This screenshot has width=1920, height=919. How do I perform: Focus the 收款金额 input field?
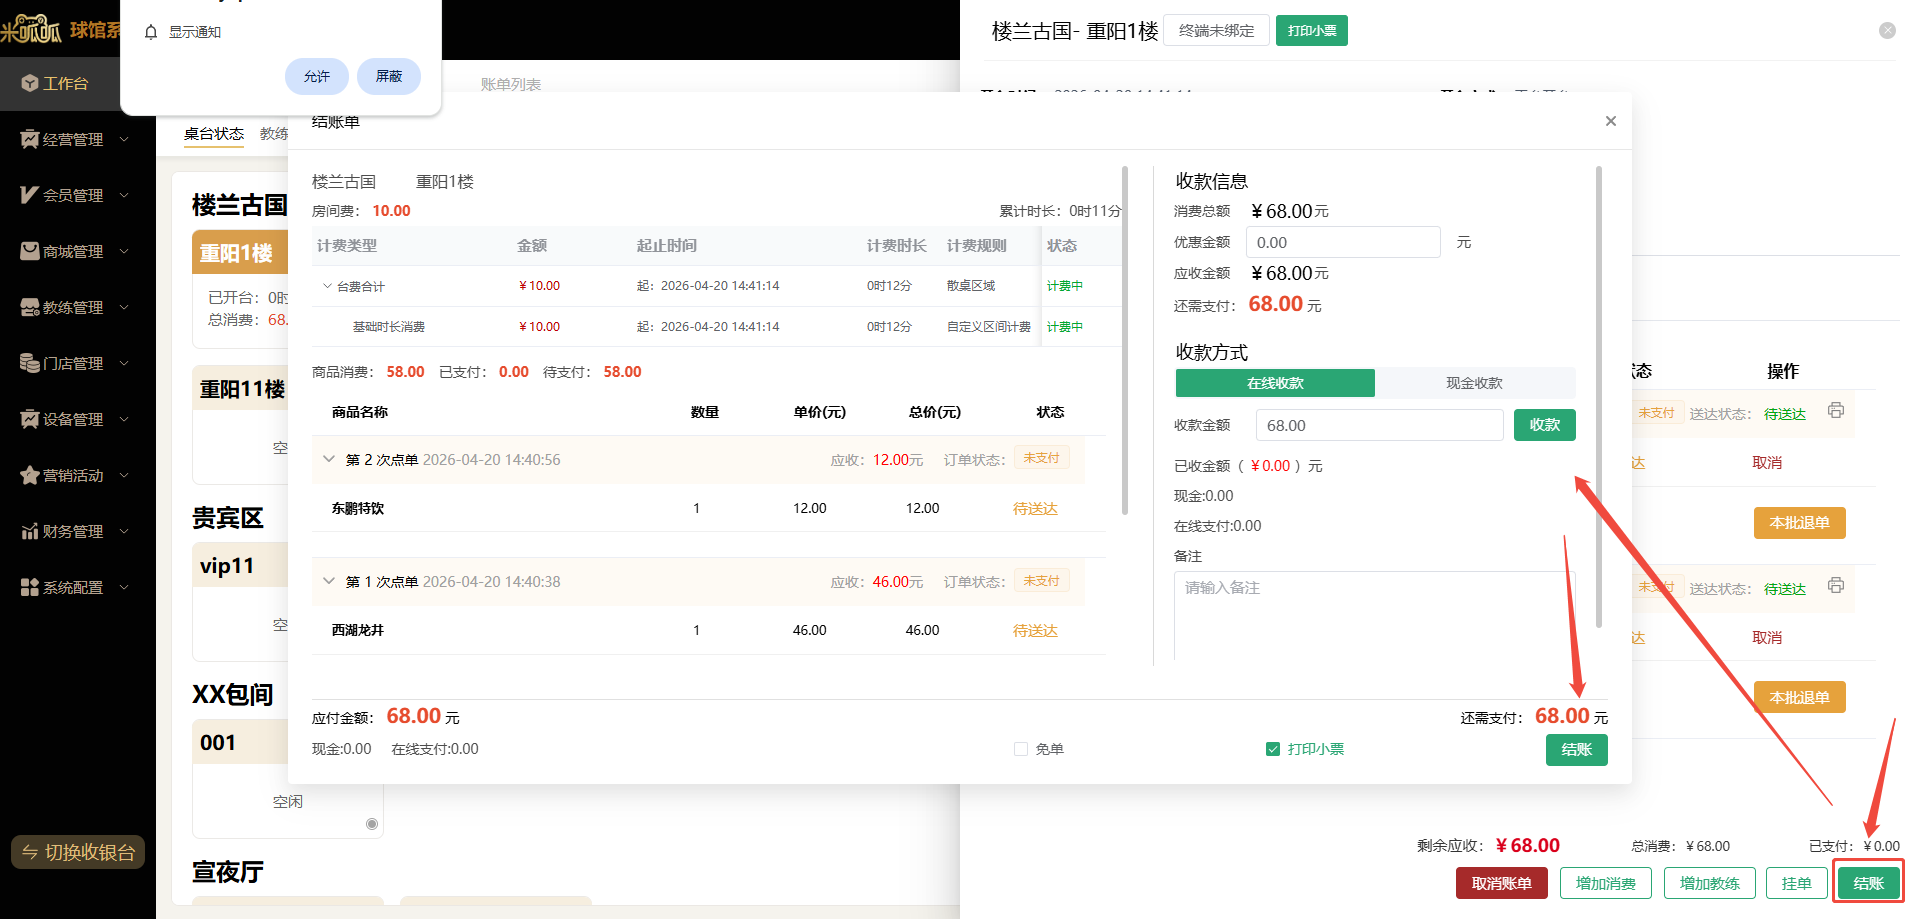tap(1380, 425)
